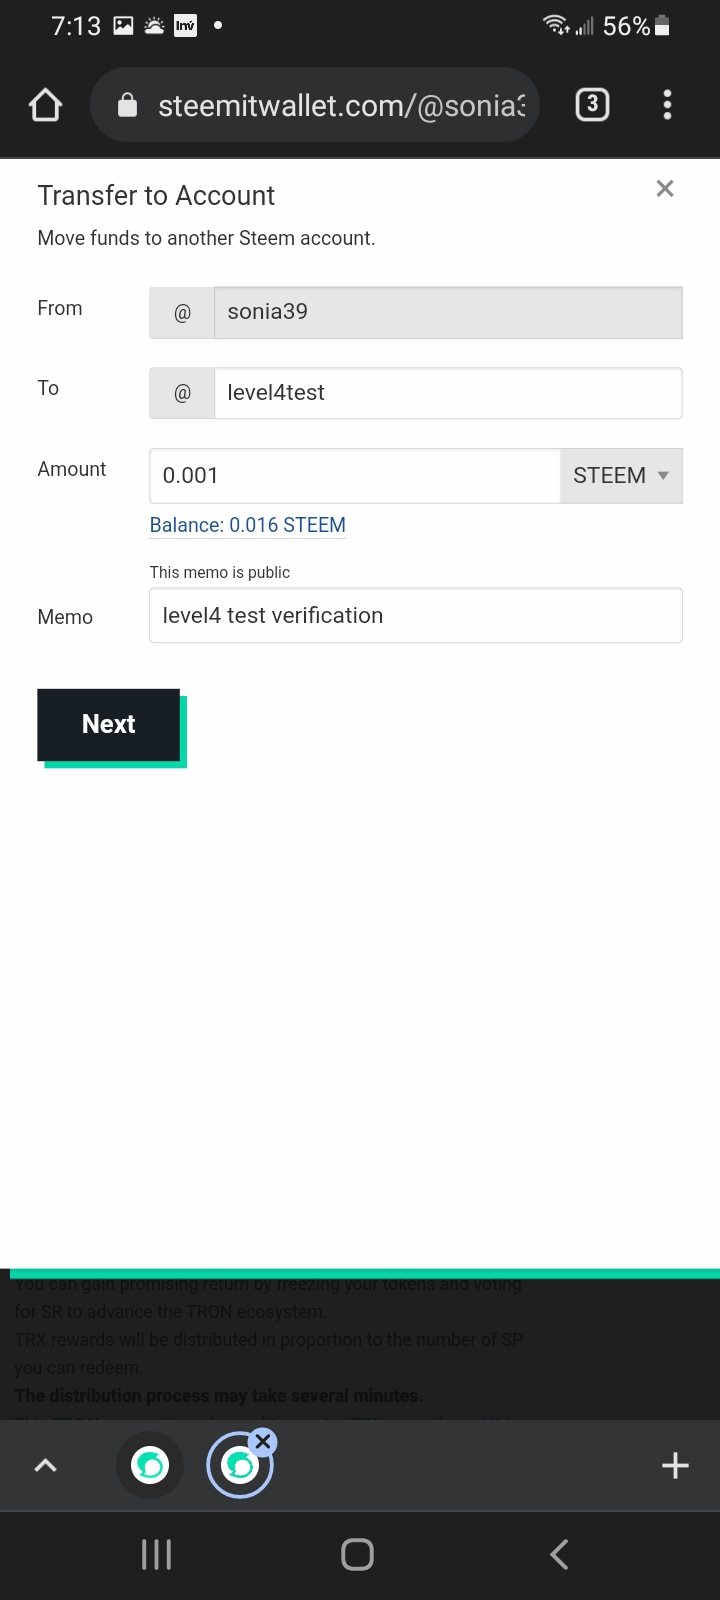The height and width of the screenshot is (1600, 720).
Task: Select the From field containing sonia39
Action: tap(448, 312)
